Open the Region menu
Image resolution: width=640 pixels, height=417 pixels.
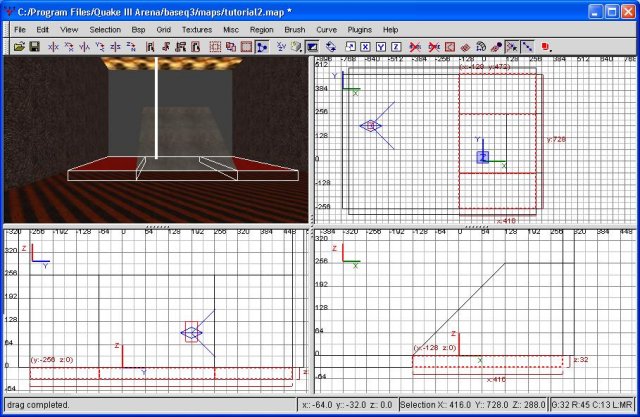262,30
